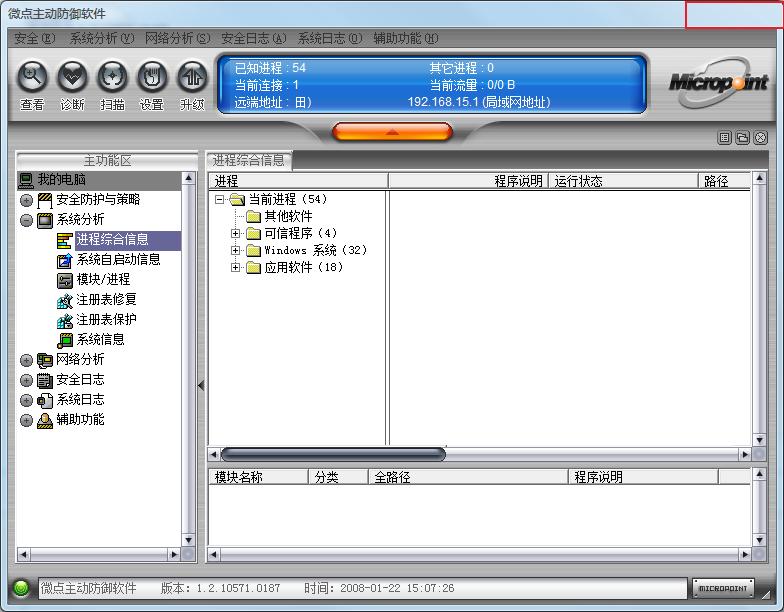This screenshot has width=784, height=612.
Task: Click the 系统日志 document icon in tree
Action: (45, 400)
